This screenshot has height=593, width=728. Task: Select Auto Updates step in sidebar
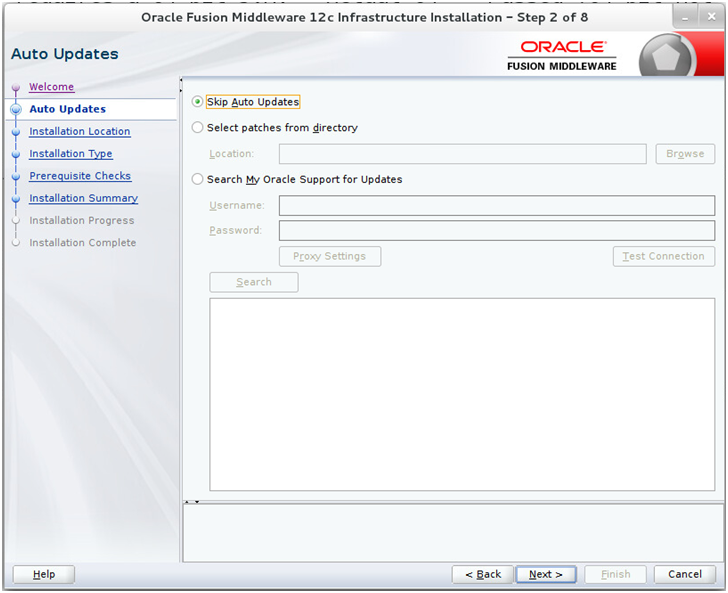tap(68, 109)
